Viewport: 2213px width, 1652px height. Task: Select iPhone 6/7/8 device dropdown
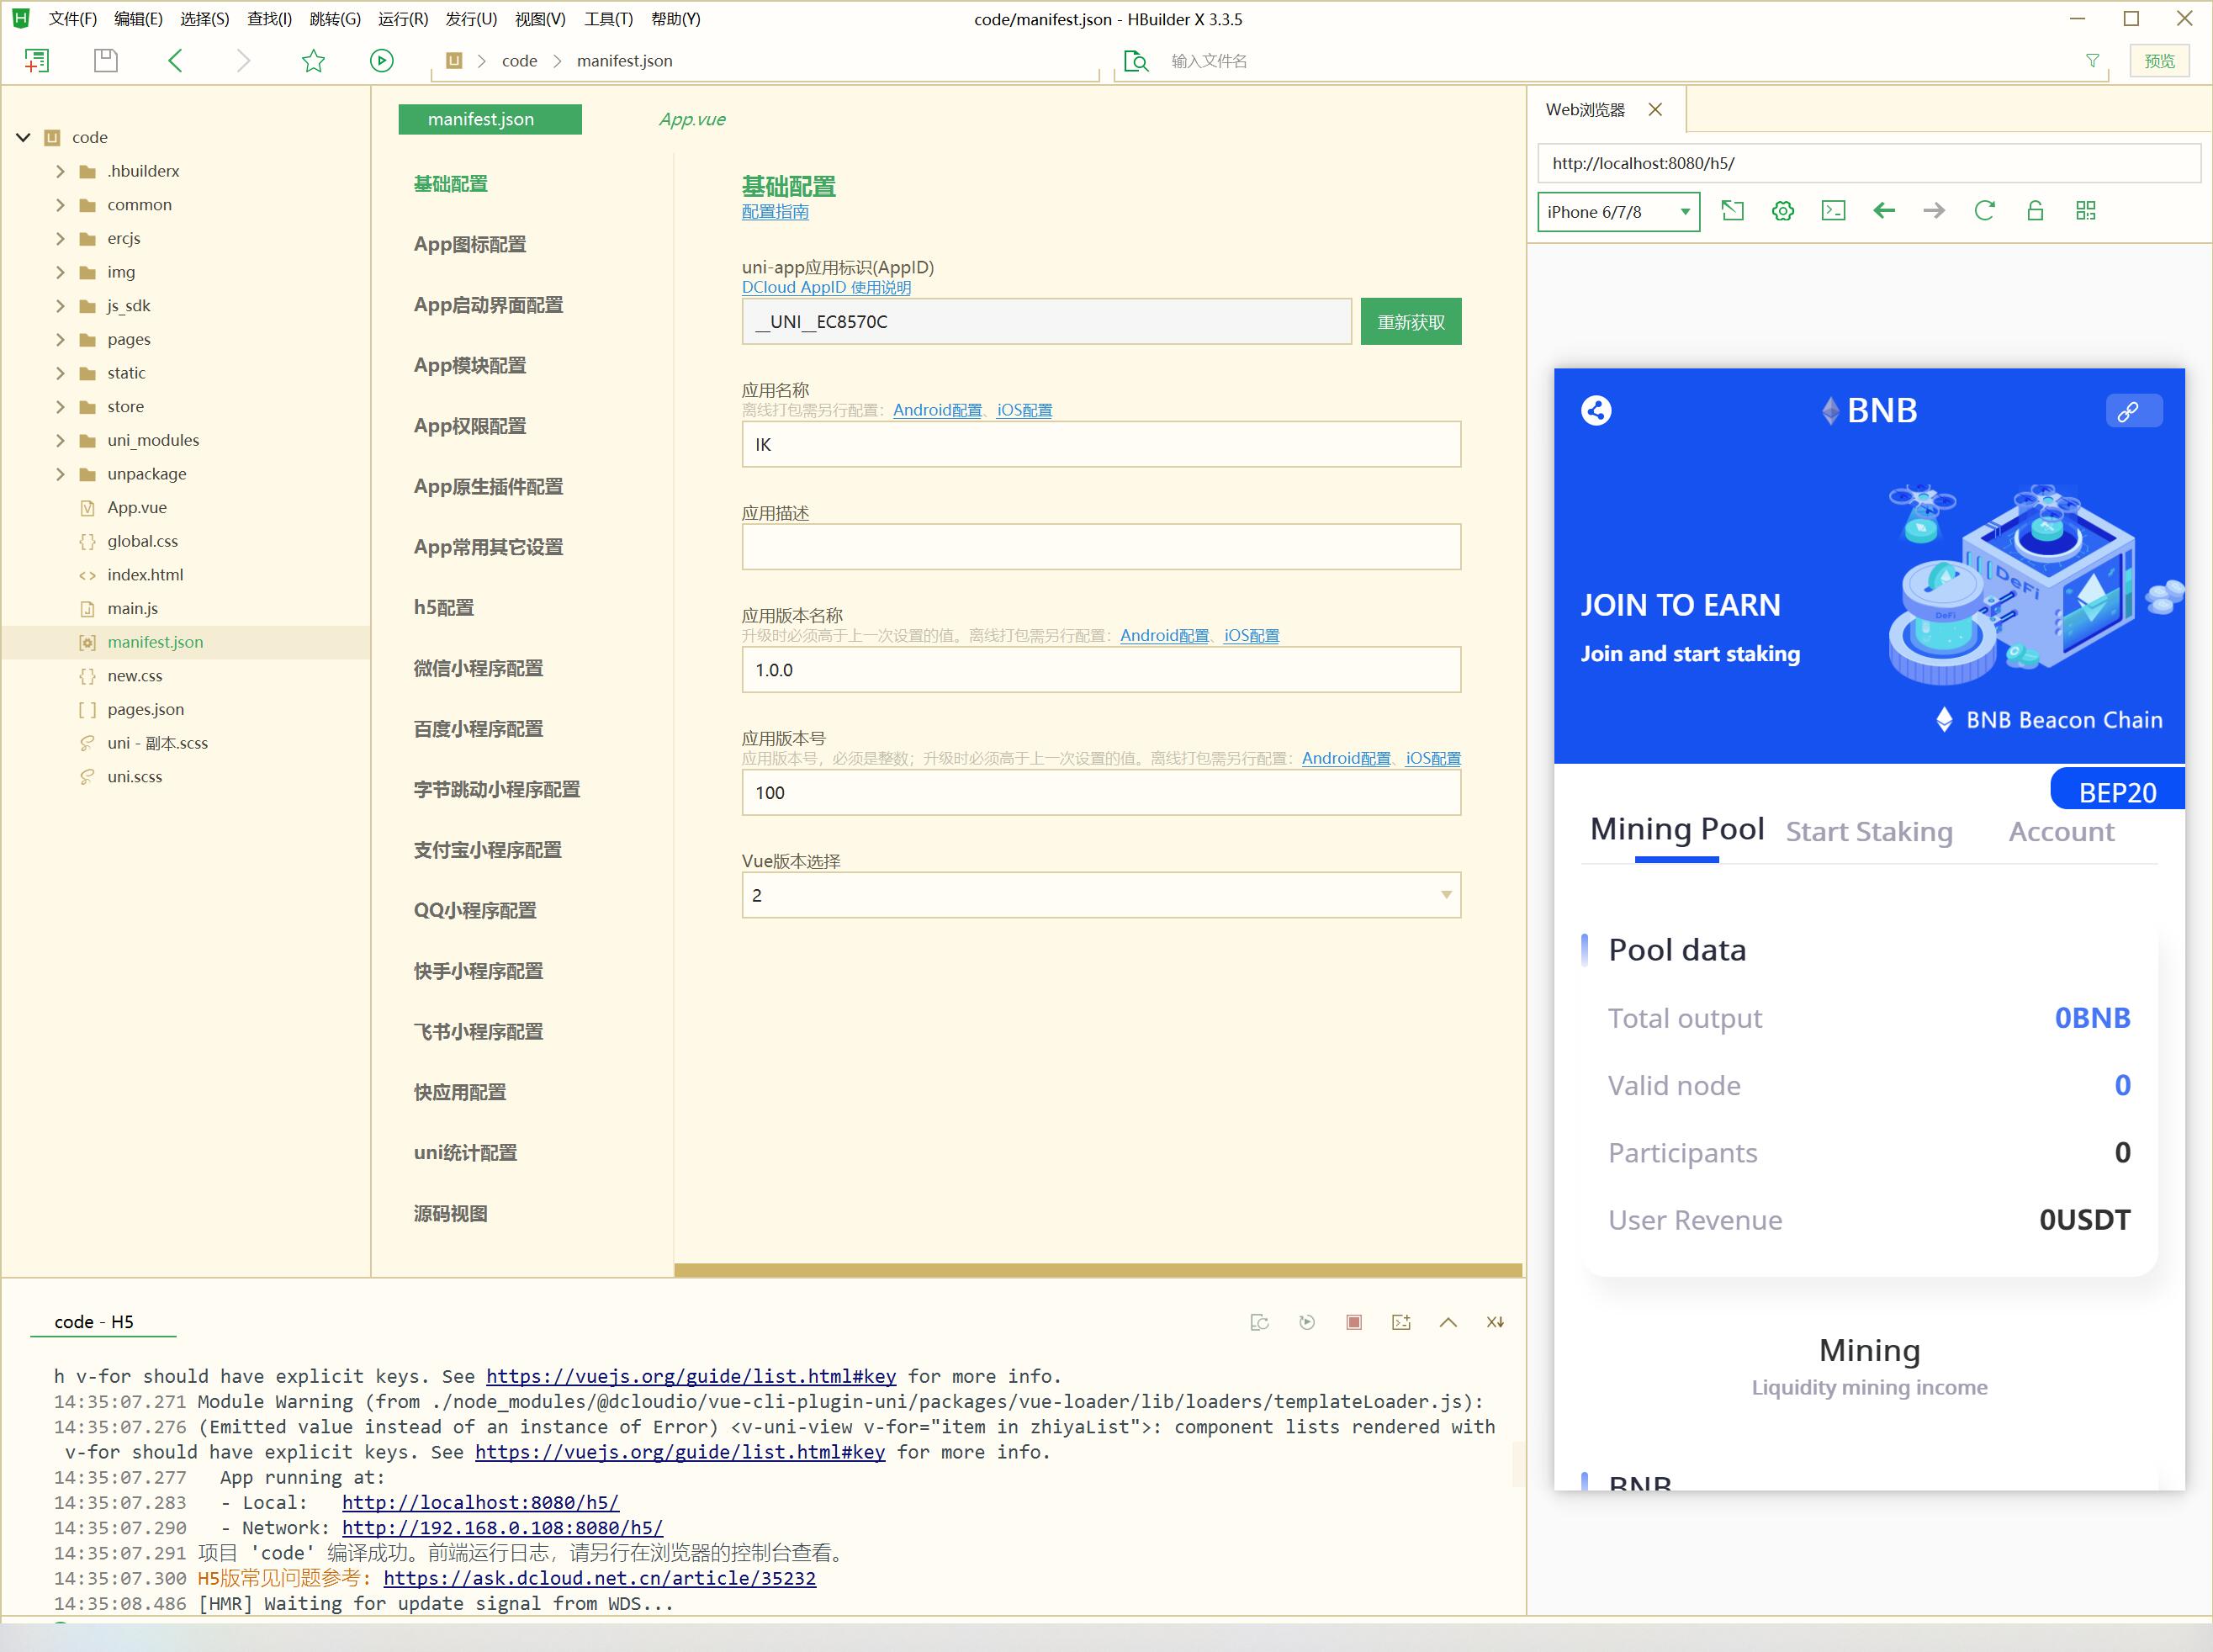coord(1616,210)
